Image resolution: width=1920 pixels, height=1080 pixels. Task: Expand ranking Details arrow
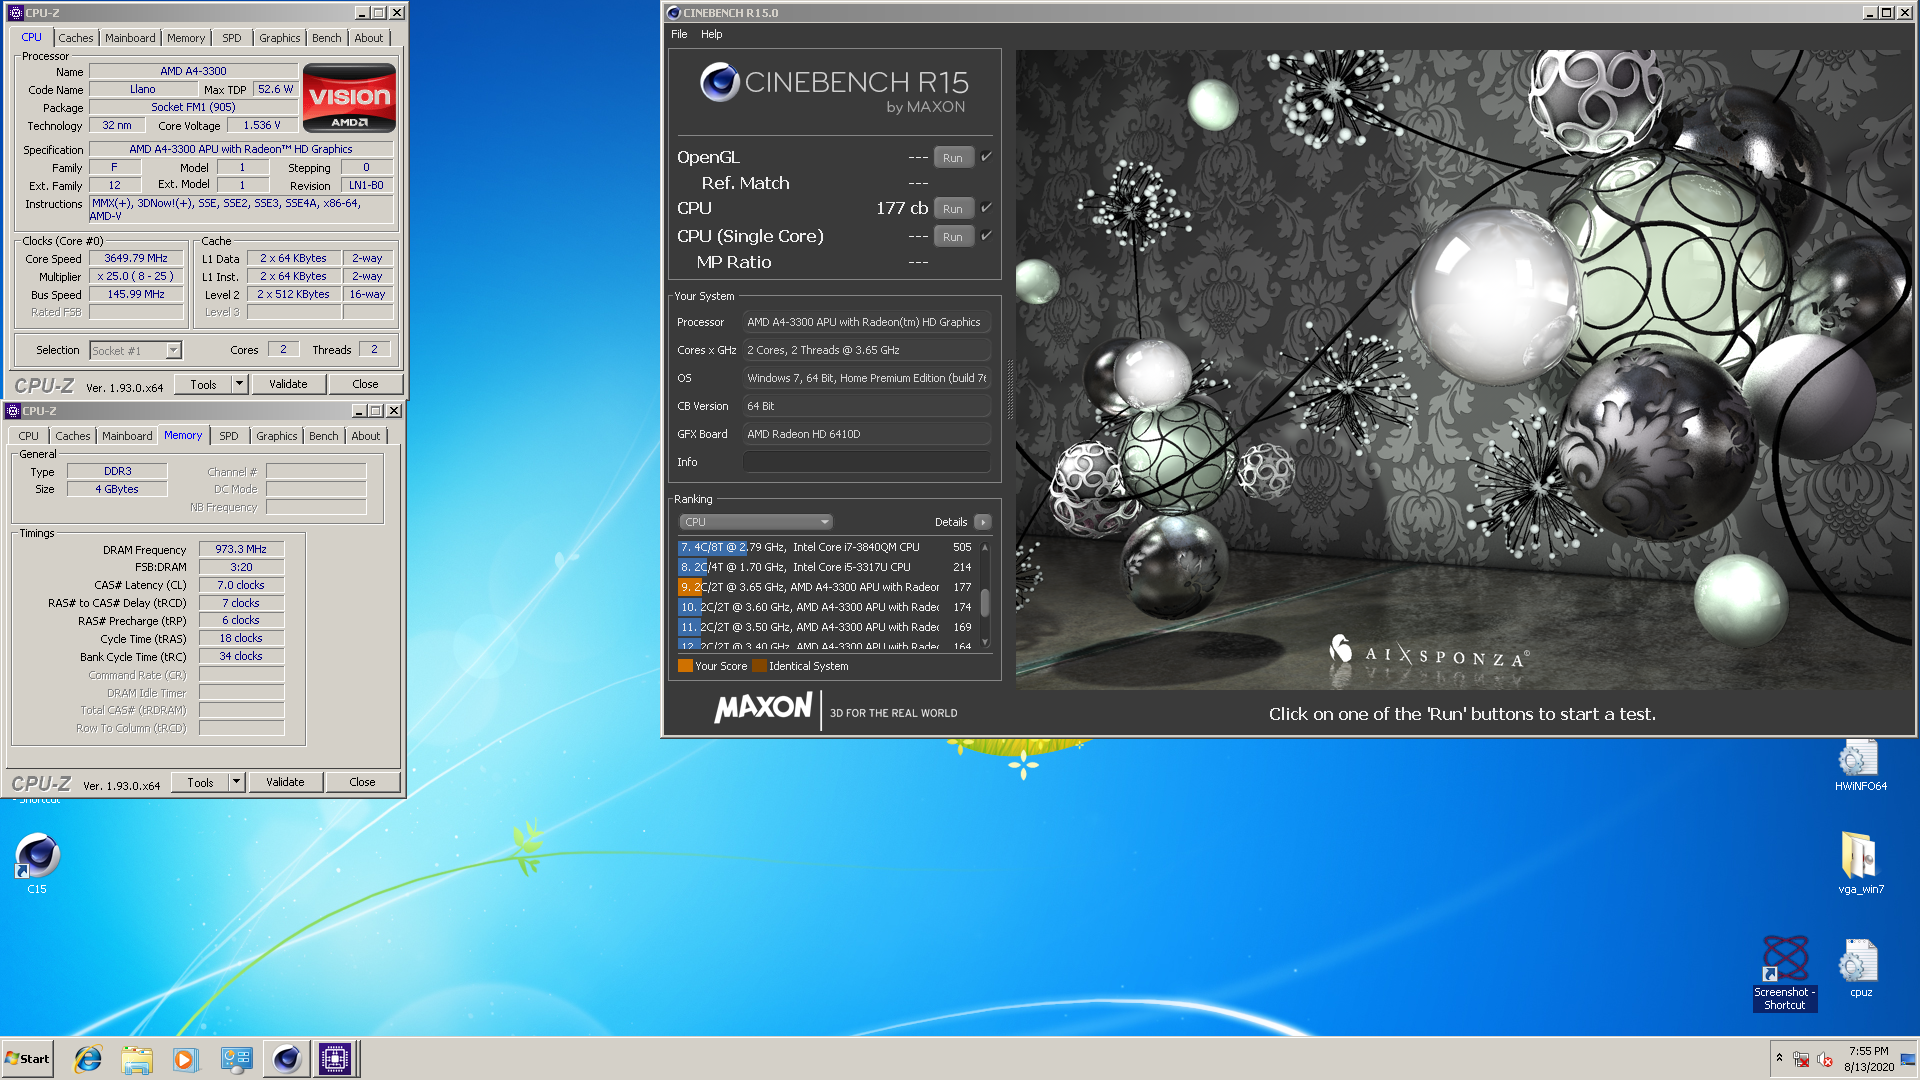click(x=983, y=522)
